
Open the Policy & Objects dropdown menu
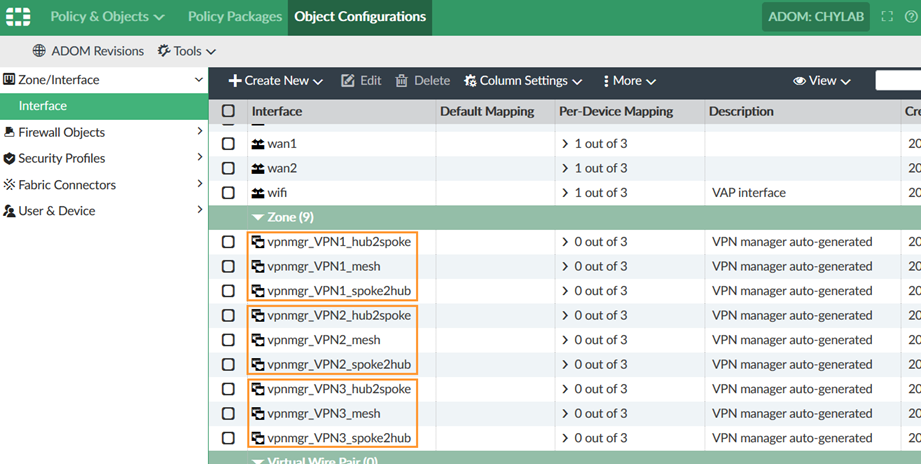pos(107,16)
